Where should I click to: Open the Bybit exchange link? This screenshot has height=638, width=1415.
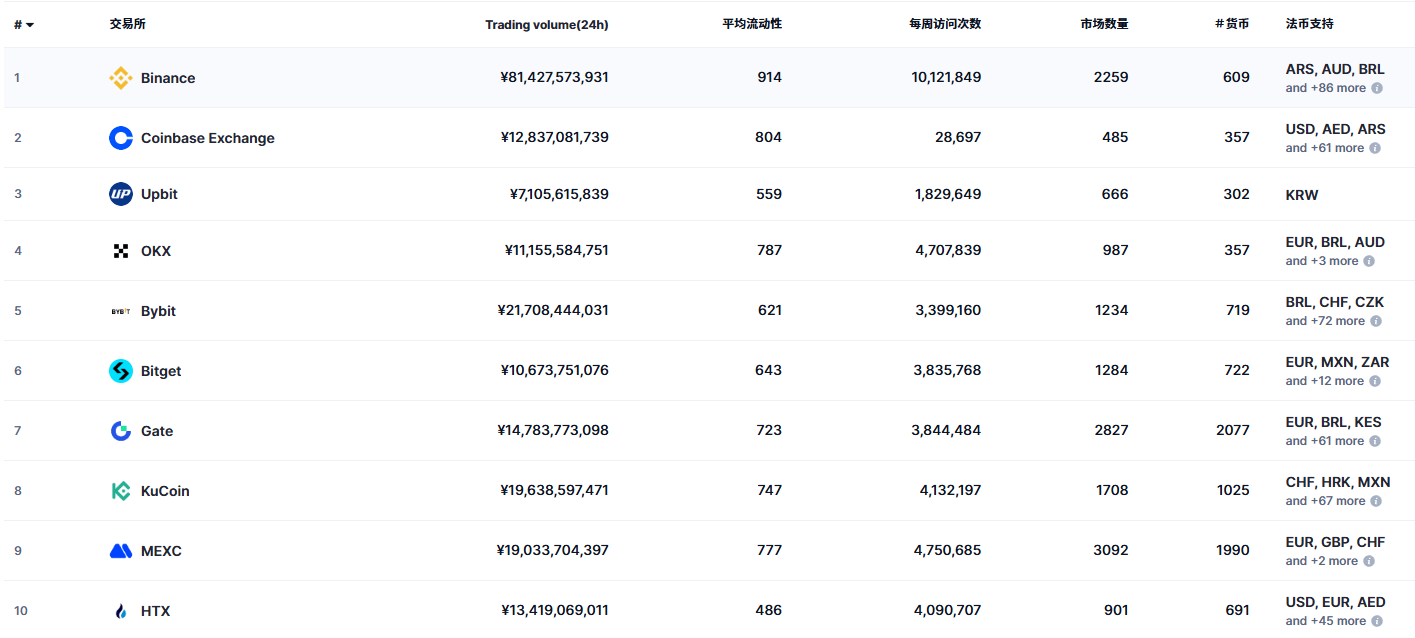158,311
